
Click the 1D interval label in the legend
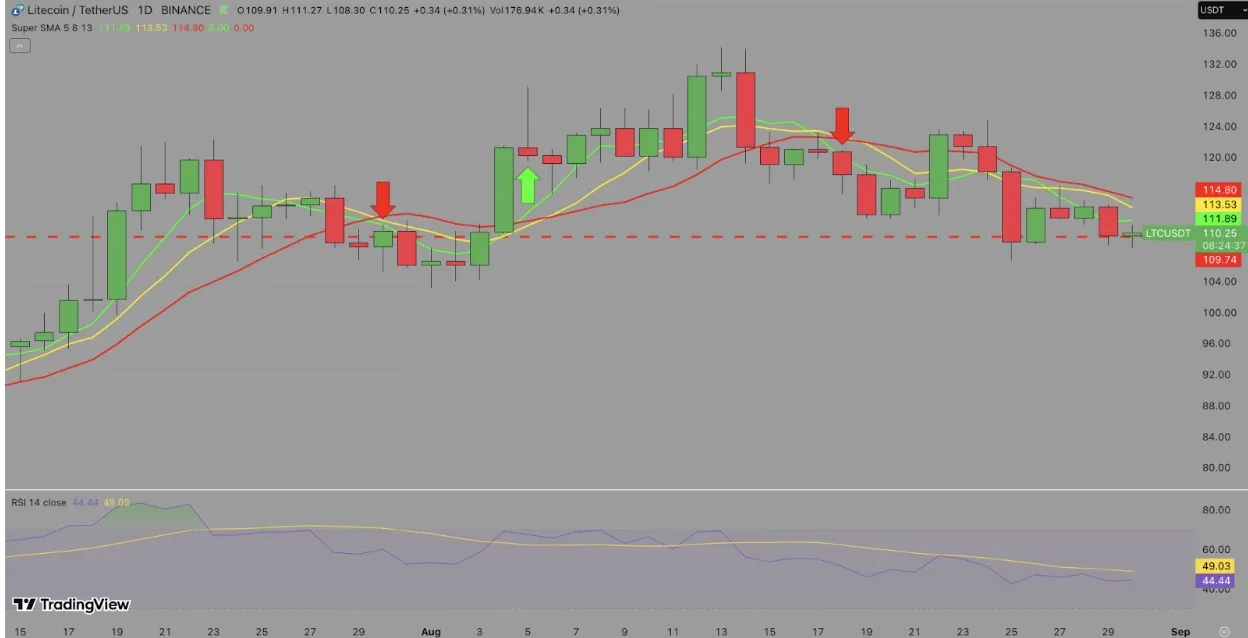click(x=144, y=10)
